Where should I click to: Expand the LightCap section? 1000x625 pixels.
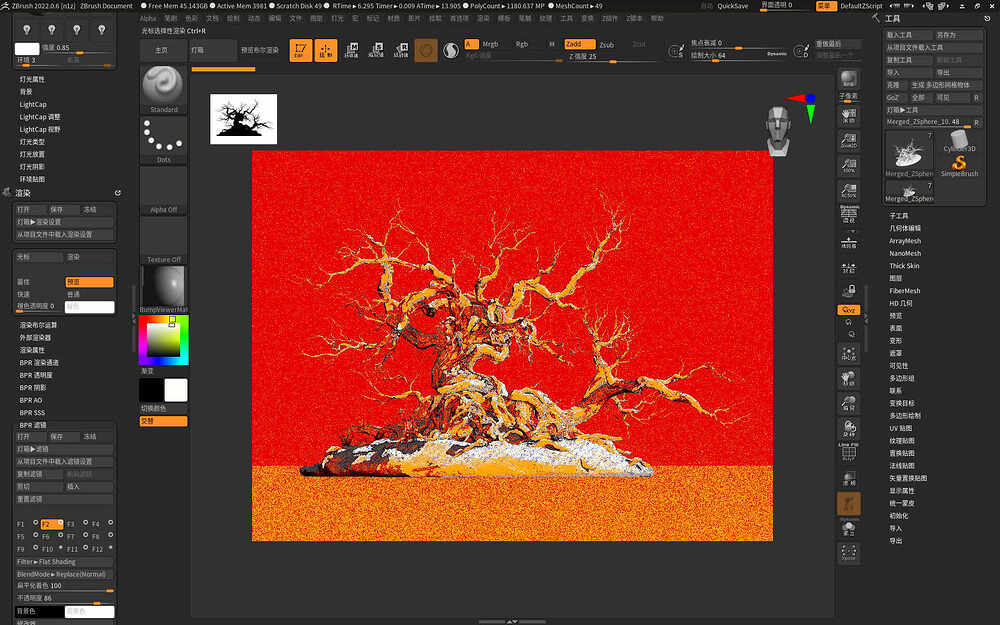click(x=33, y=105)
